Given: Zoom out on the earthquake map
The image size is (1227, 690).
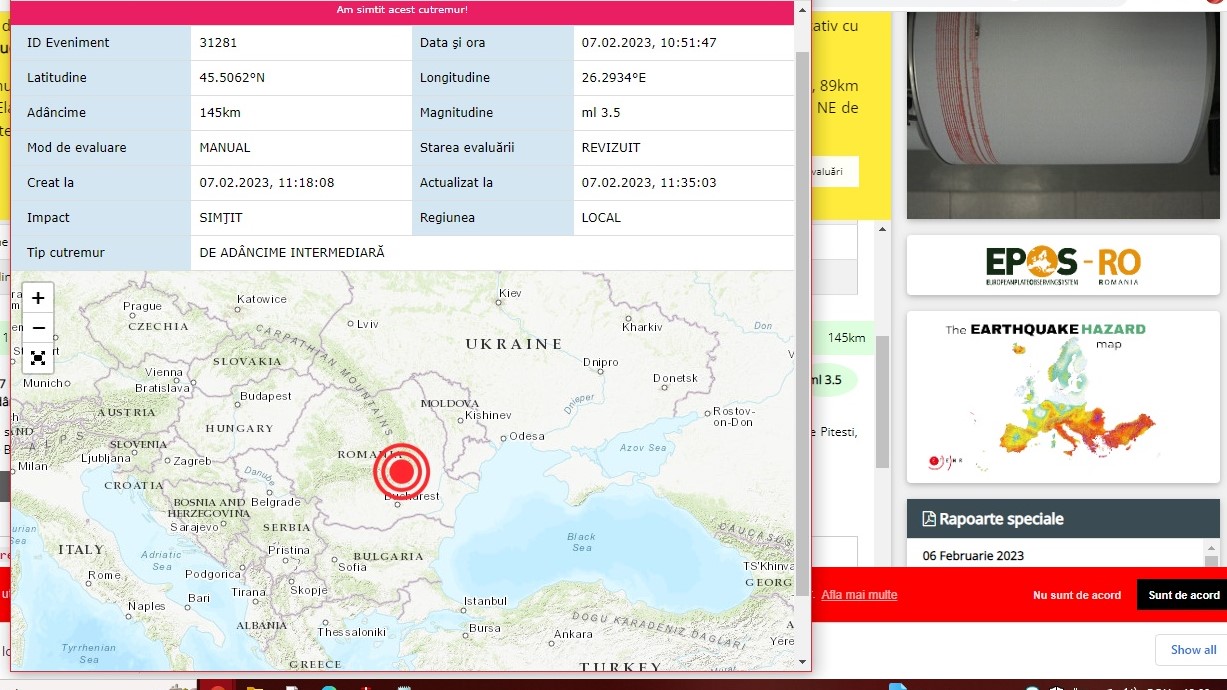Looking at the screenshot, I should click(x=38, y=328).
